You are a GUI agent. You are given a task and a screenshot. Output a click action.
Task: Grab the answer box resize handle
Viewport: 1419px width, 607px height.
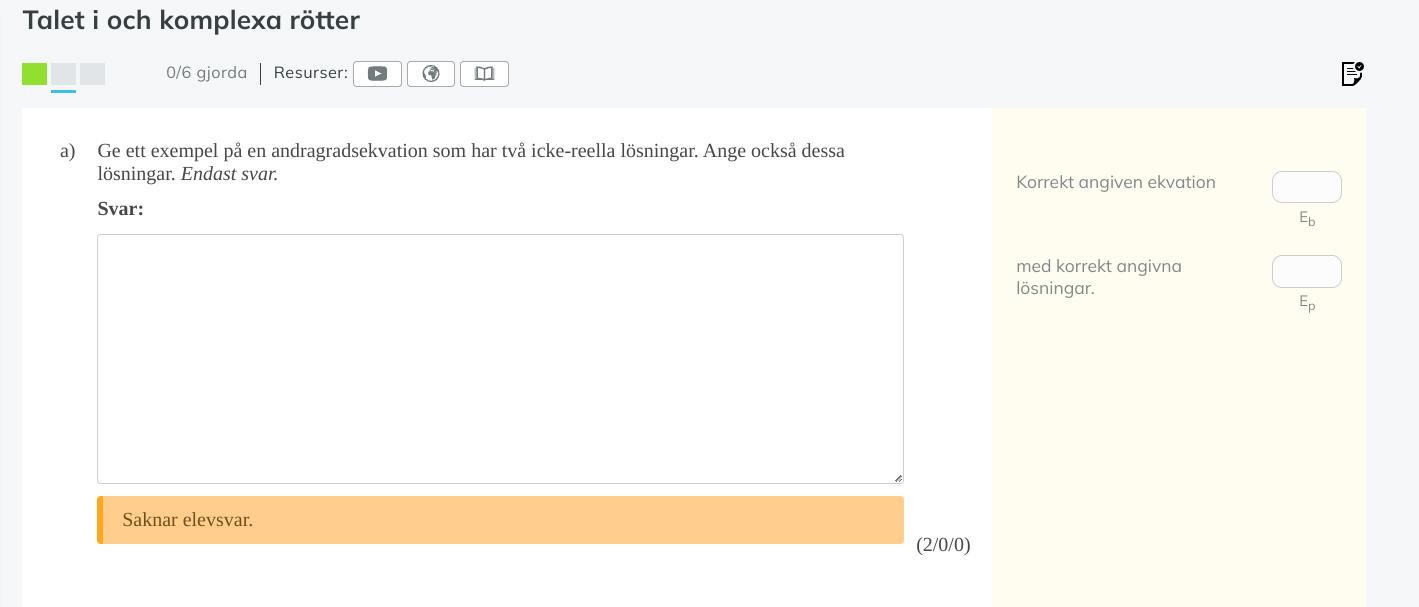(897, 478)
